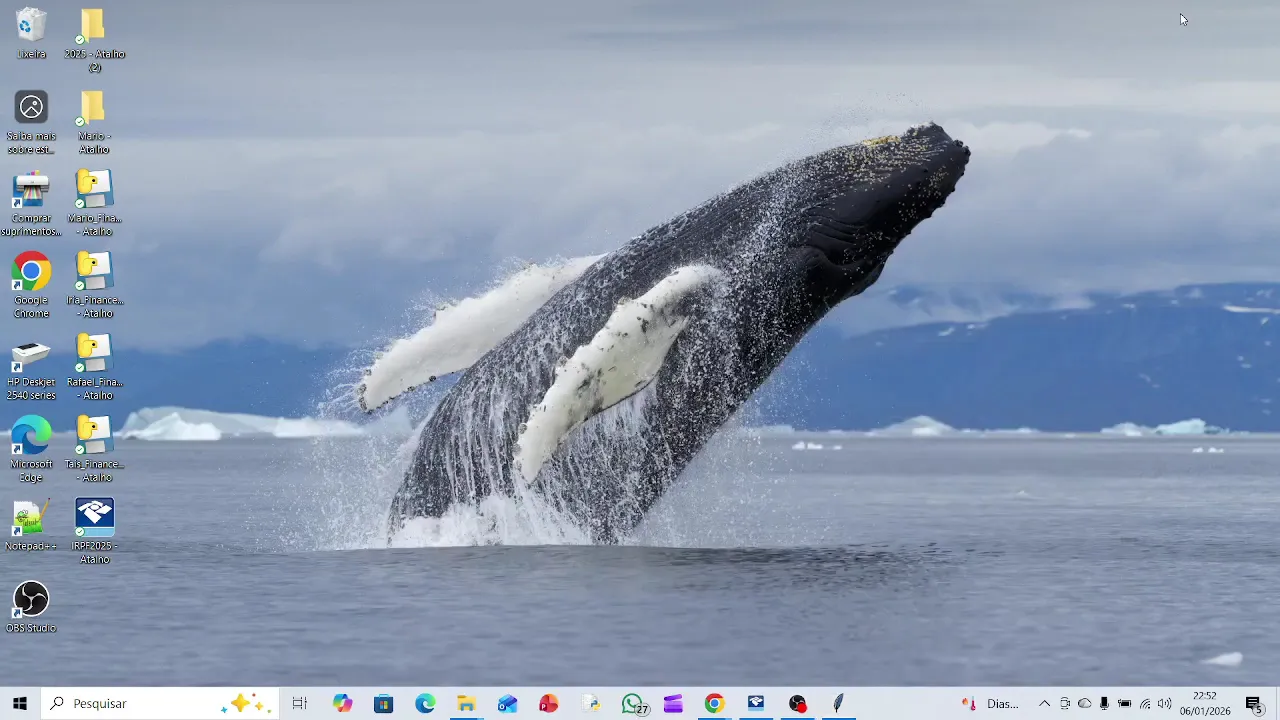
Task: Select the Tais_Financeiro - Atalho folder
Action: click(94, 450)
